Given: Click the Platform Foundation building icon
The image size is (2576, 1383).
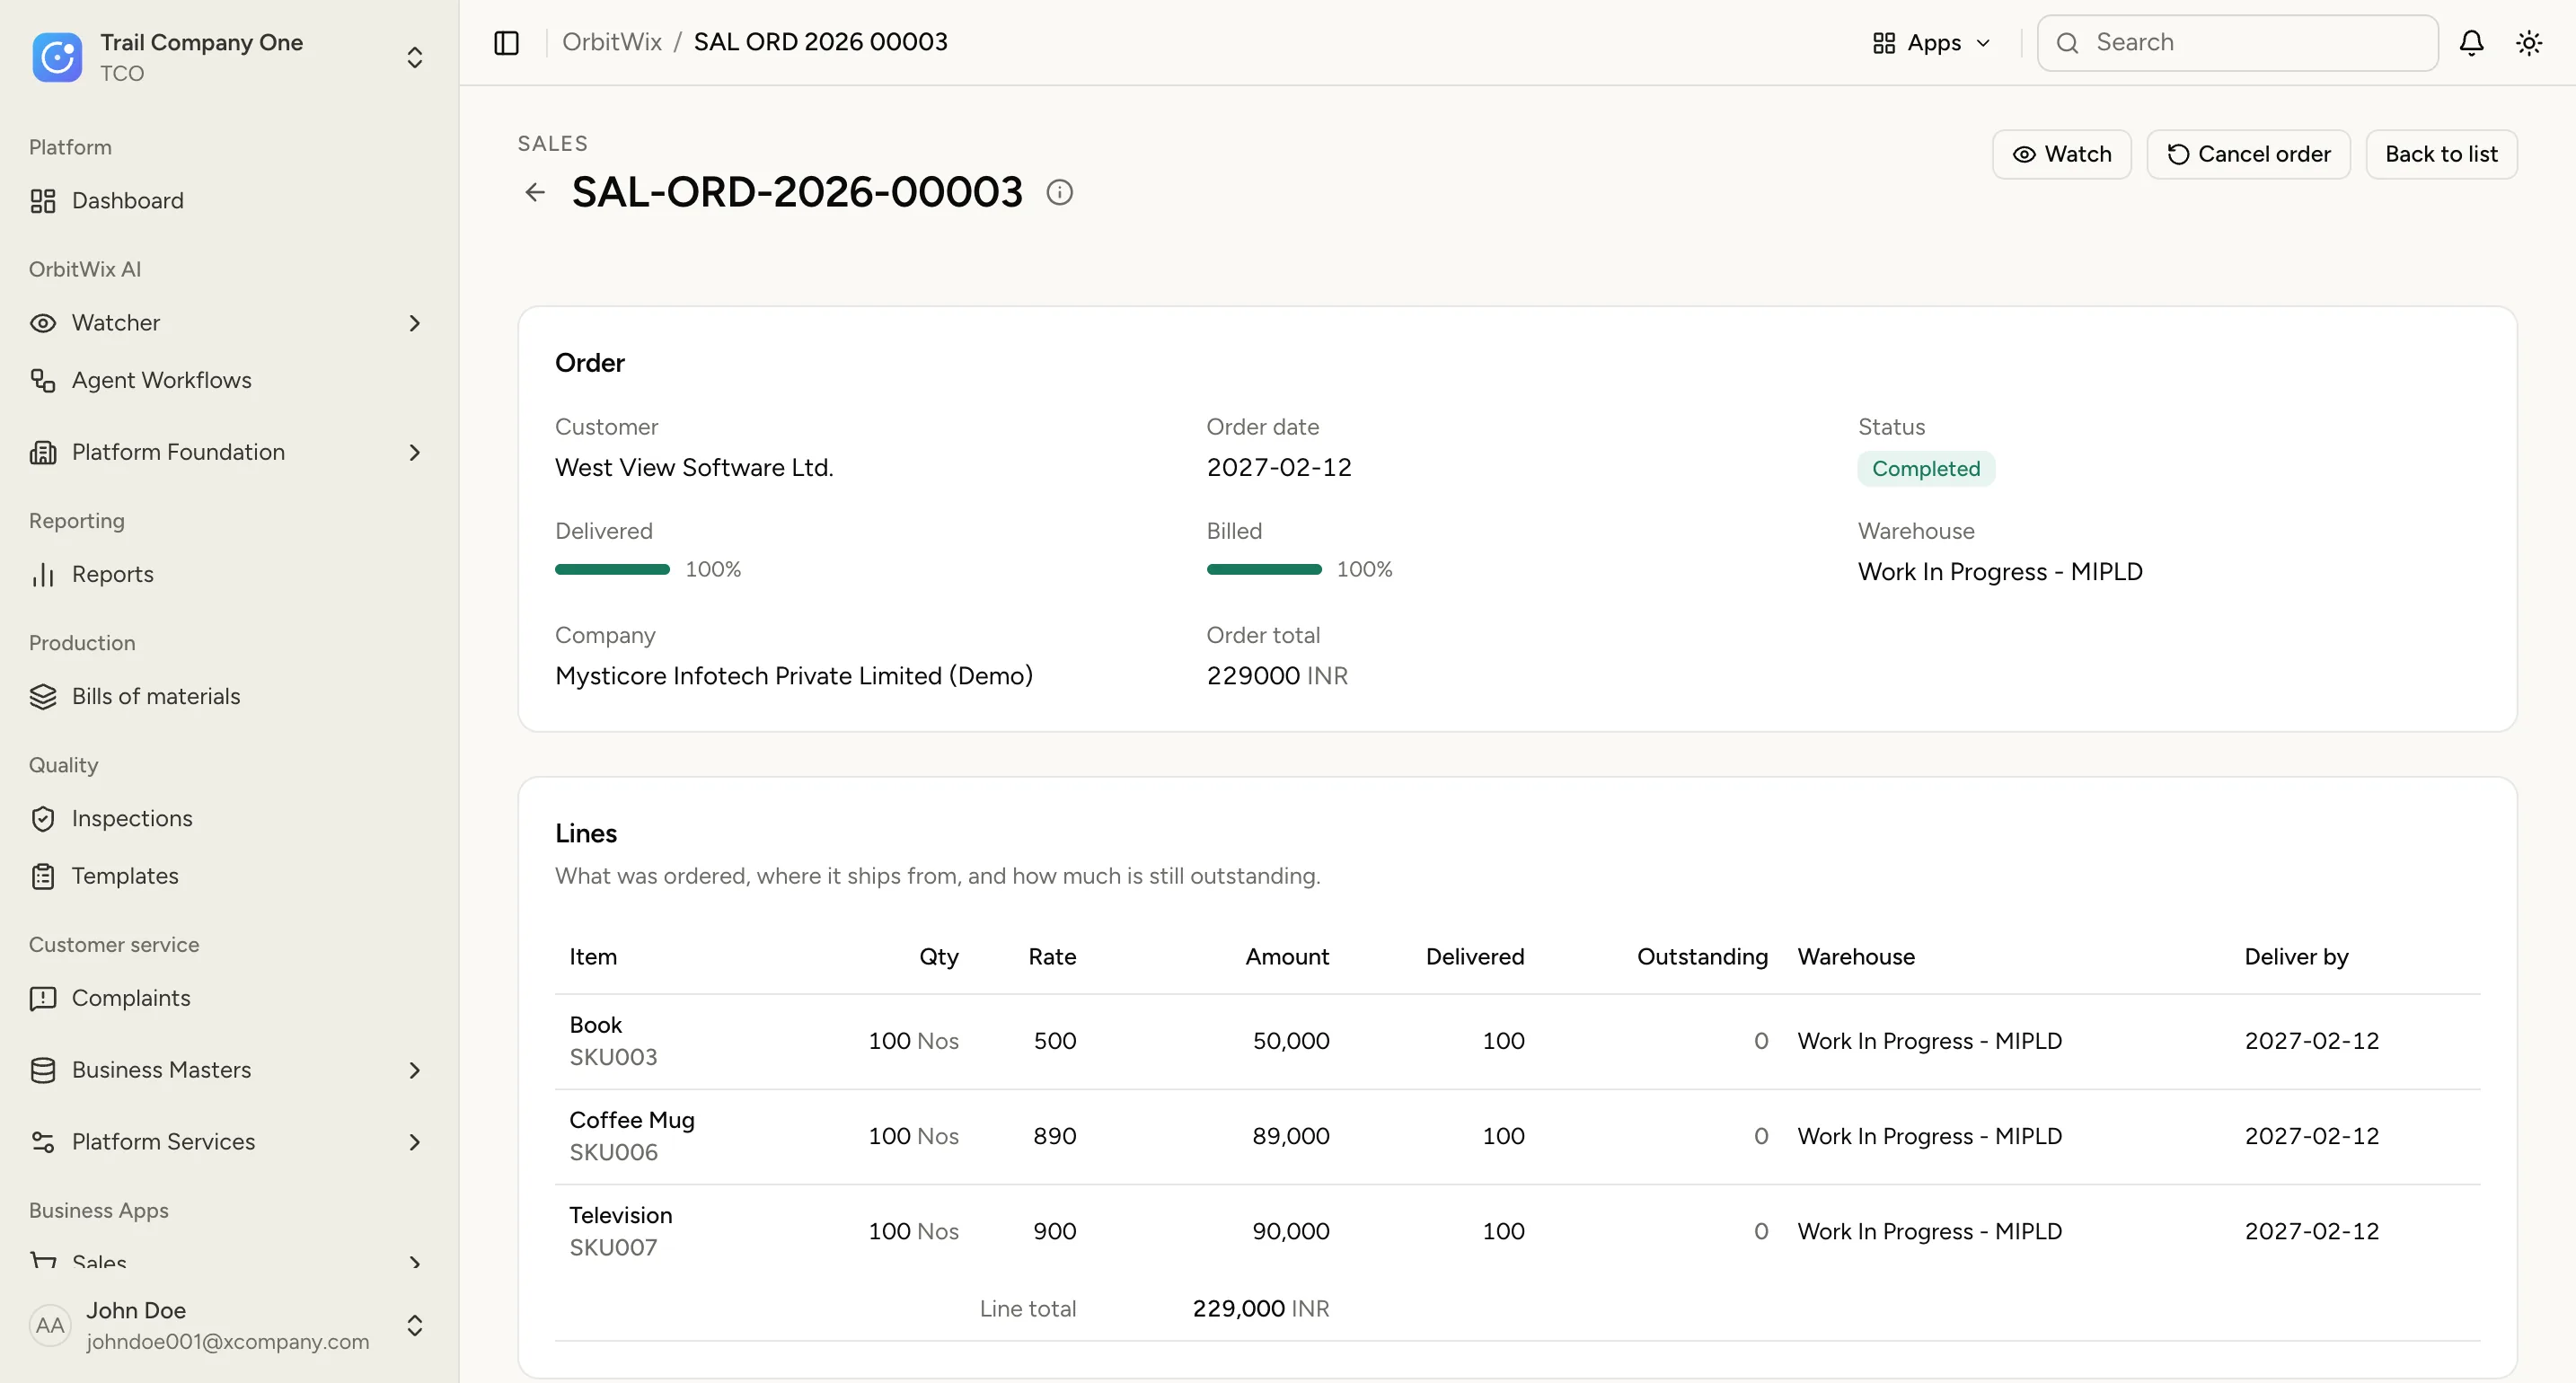Looking at the screenshot, I should (x=43, y=452).
